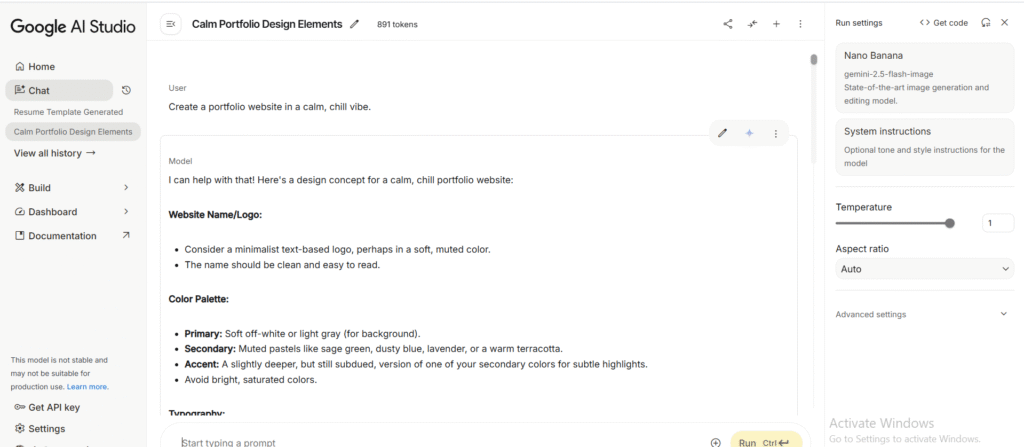The width and height of the screenshot is (1024, 447).
Task: Click the Get code button
Action: [x=943, y=22]
